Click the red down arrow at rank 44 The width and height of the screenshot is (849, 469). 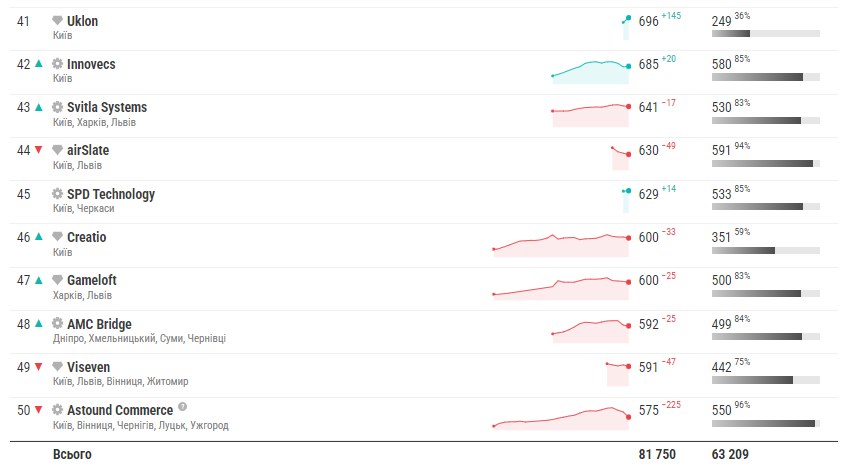(x=38, y=150)
